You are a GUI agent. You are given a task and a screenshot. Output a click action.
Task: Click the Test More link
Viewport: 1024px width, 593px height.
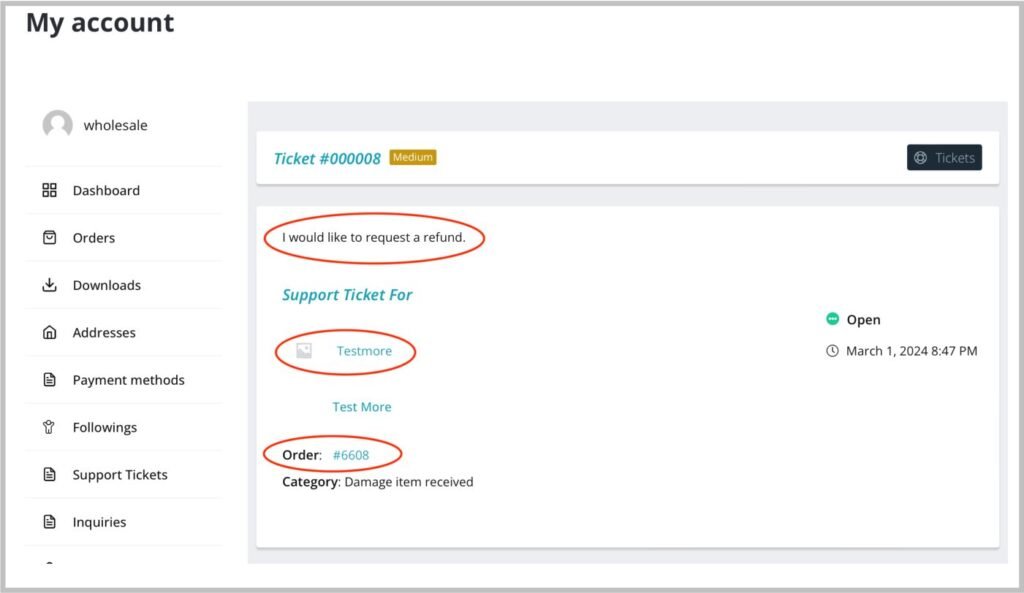point(362,407)
